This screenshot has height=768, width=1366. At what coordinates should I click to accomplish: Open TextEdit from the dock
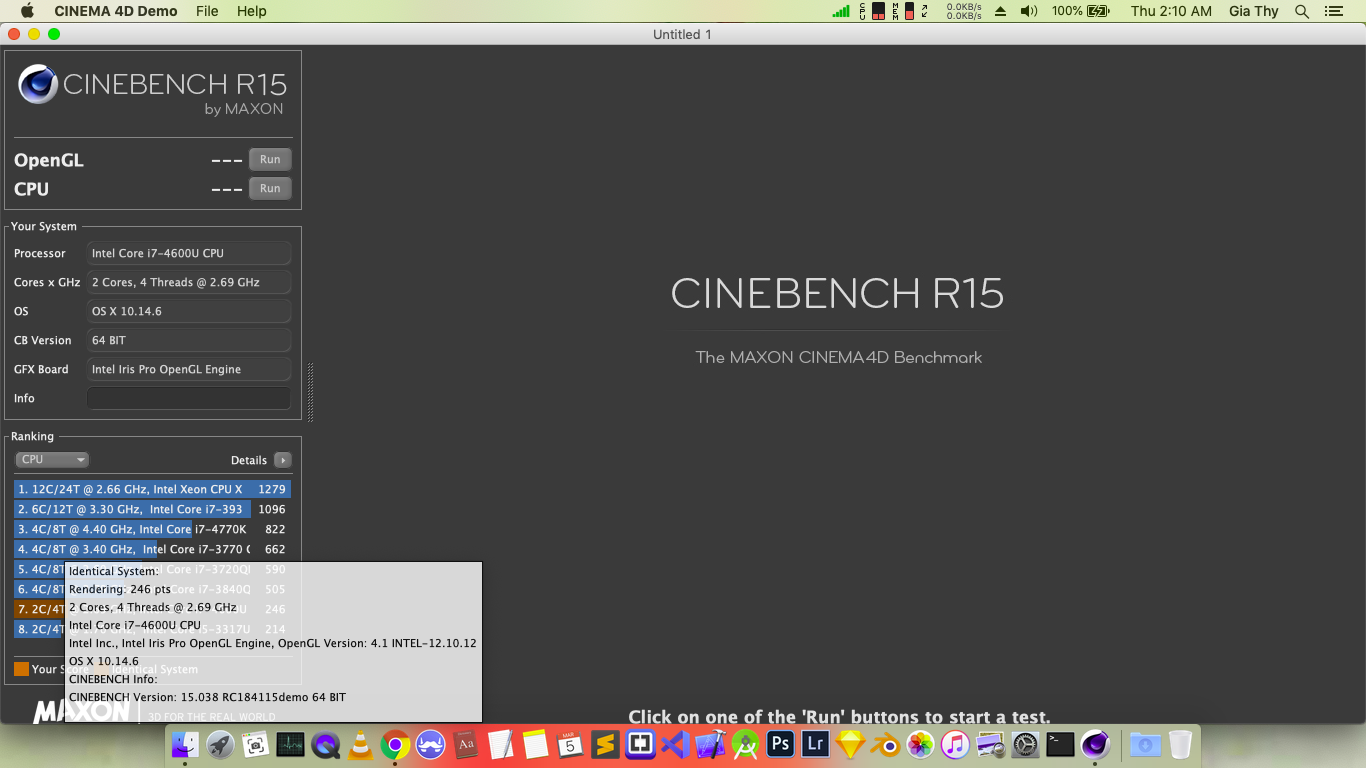500,744
